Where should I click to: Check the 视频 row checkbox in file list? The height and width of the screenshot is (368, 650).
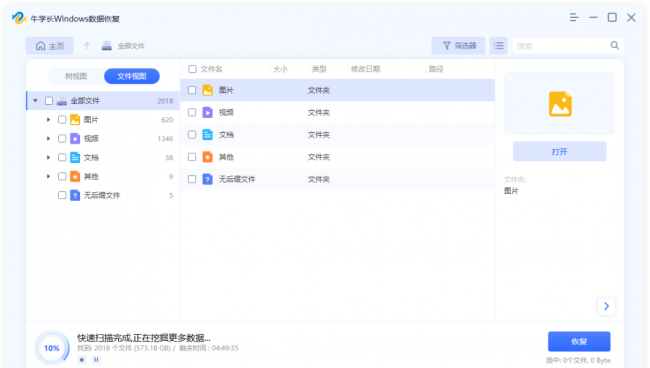[192, 112]
